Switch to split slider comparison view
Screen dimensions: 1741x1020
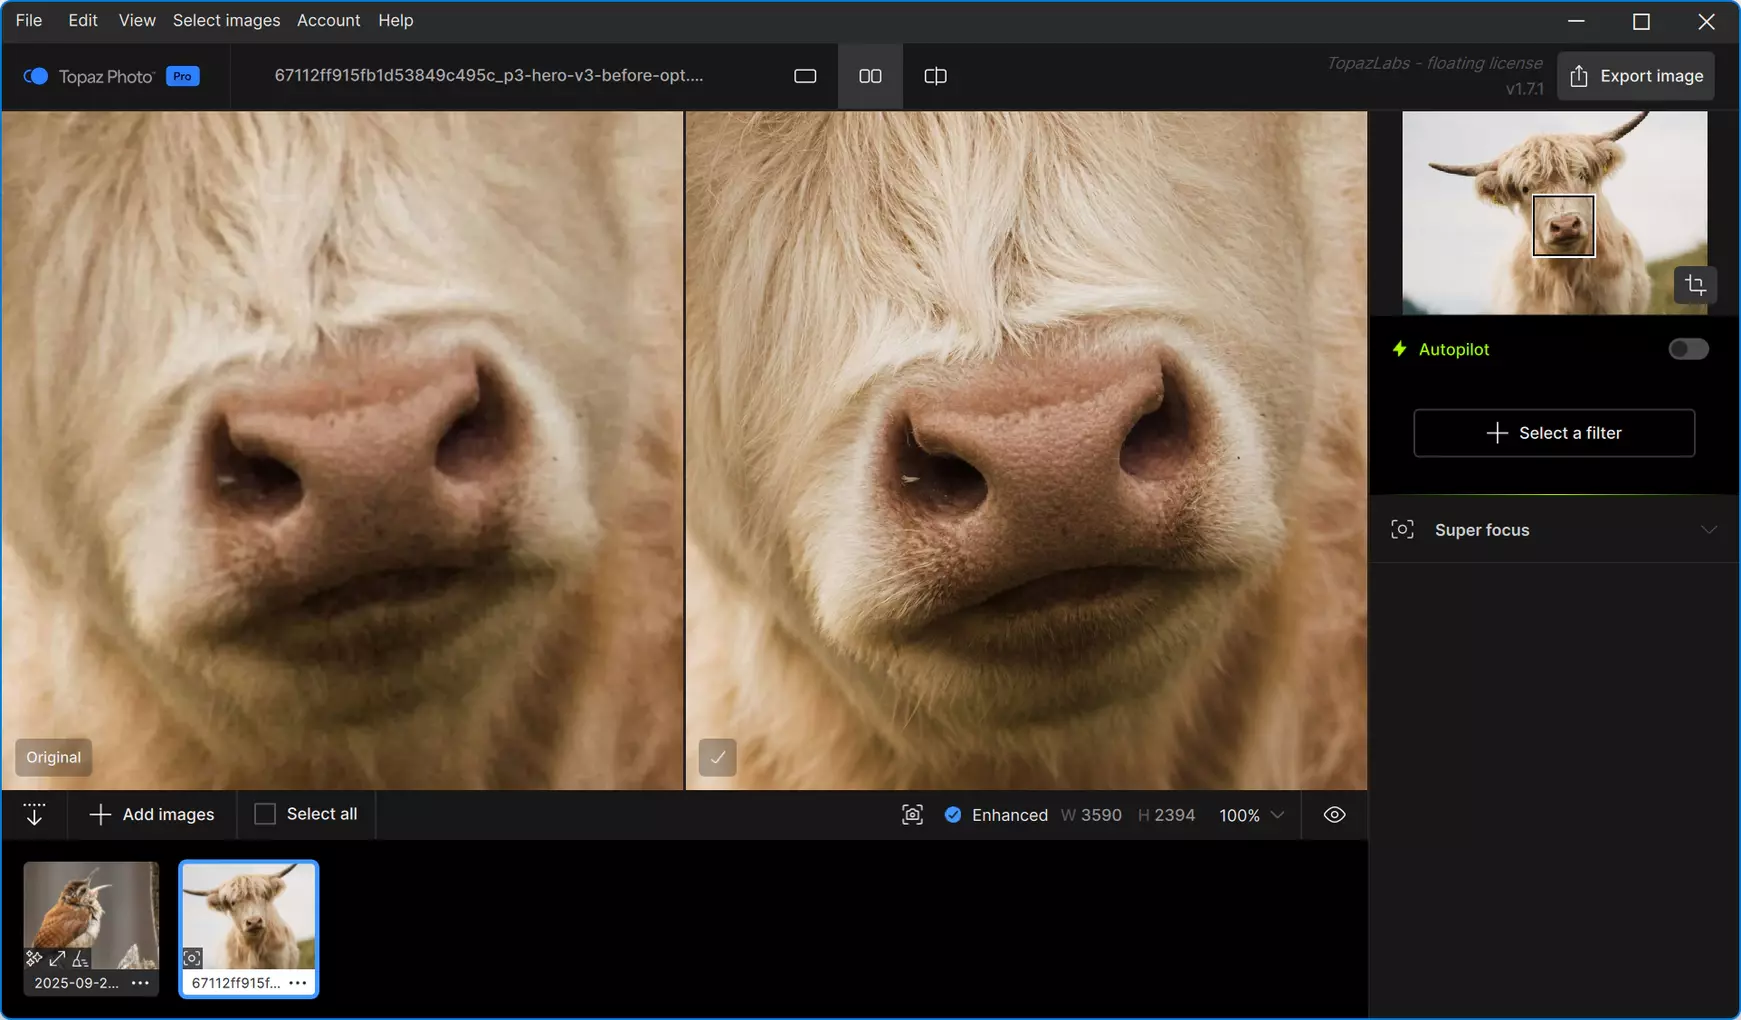[935, 76]
